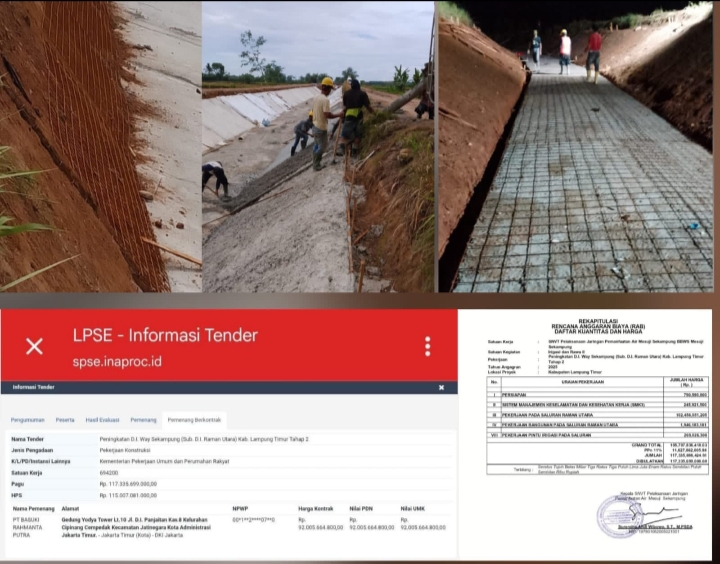This screenshot has width=720, height=564.
Task: Open the left photo of wire-mesh slope
Action: [99, 146]
